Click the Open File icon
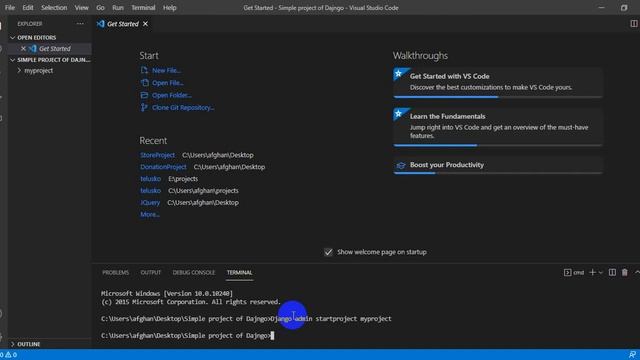This screenshot has width=640, height=360. 144,82
